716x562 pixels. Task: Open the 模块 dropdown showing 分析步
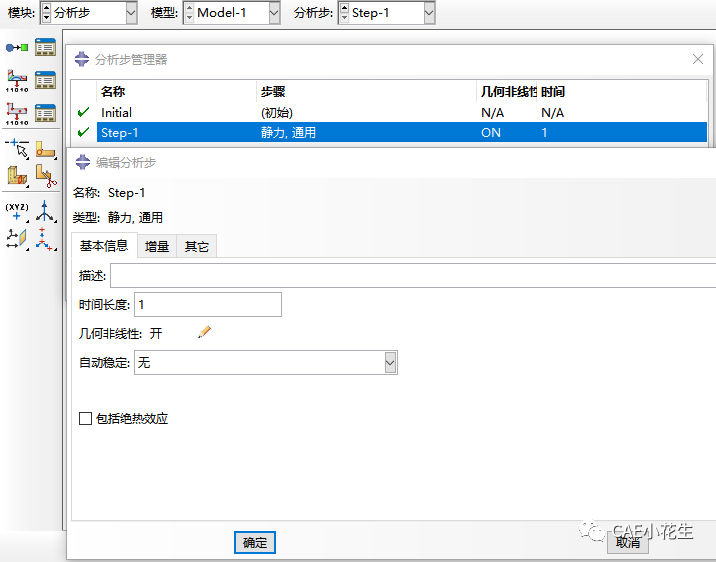[131, 13]
